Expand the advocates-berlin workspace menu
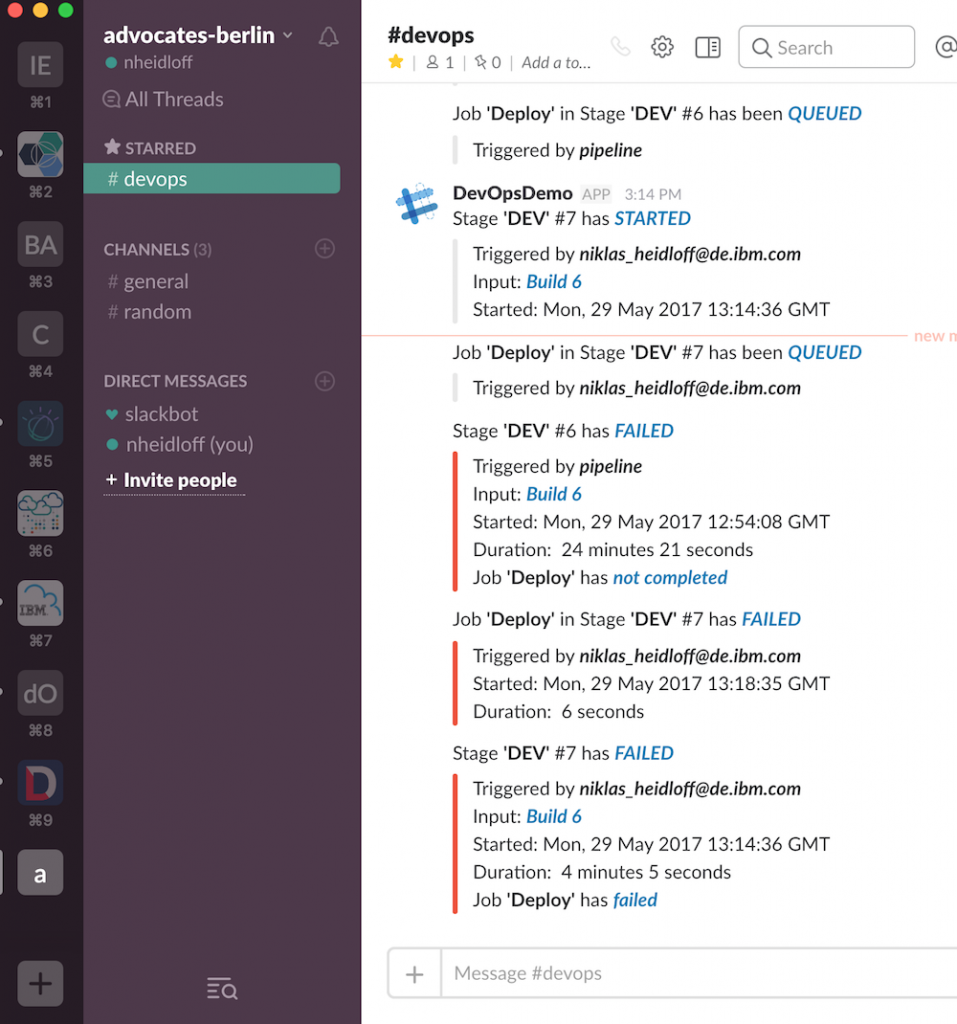Viewport: 957px width, 1024px height. [198, 35]
